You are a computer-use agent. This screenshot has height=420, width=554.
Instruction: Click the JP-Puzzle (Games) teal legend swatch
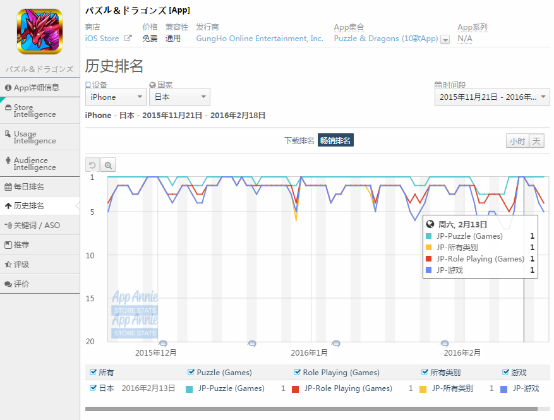[189, 389]
